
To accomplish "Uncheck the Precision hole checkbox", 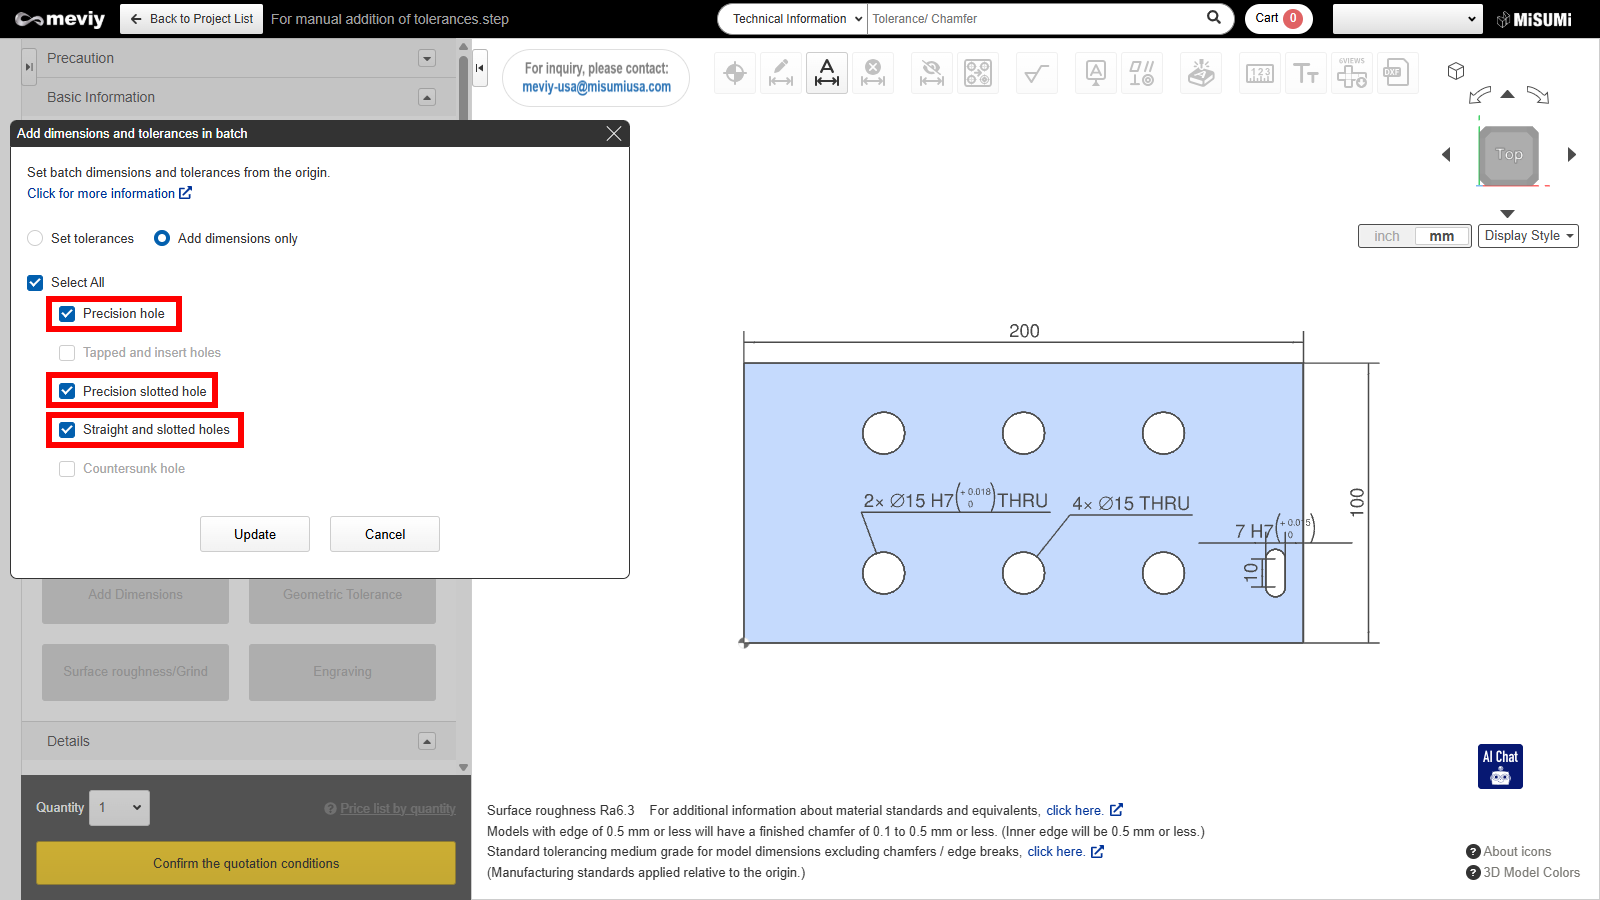I will (x=67, y=314).
